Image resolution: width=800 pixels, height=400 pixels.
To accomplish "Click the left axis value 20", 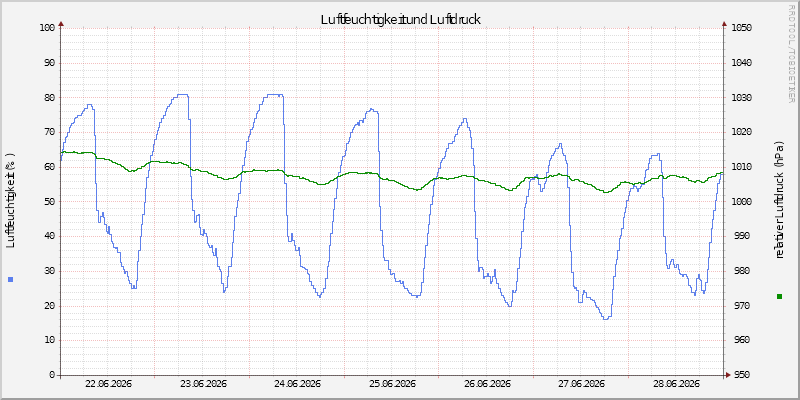I will (49, 306).
